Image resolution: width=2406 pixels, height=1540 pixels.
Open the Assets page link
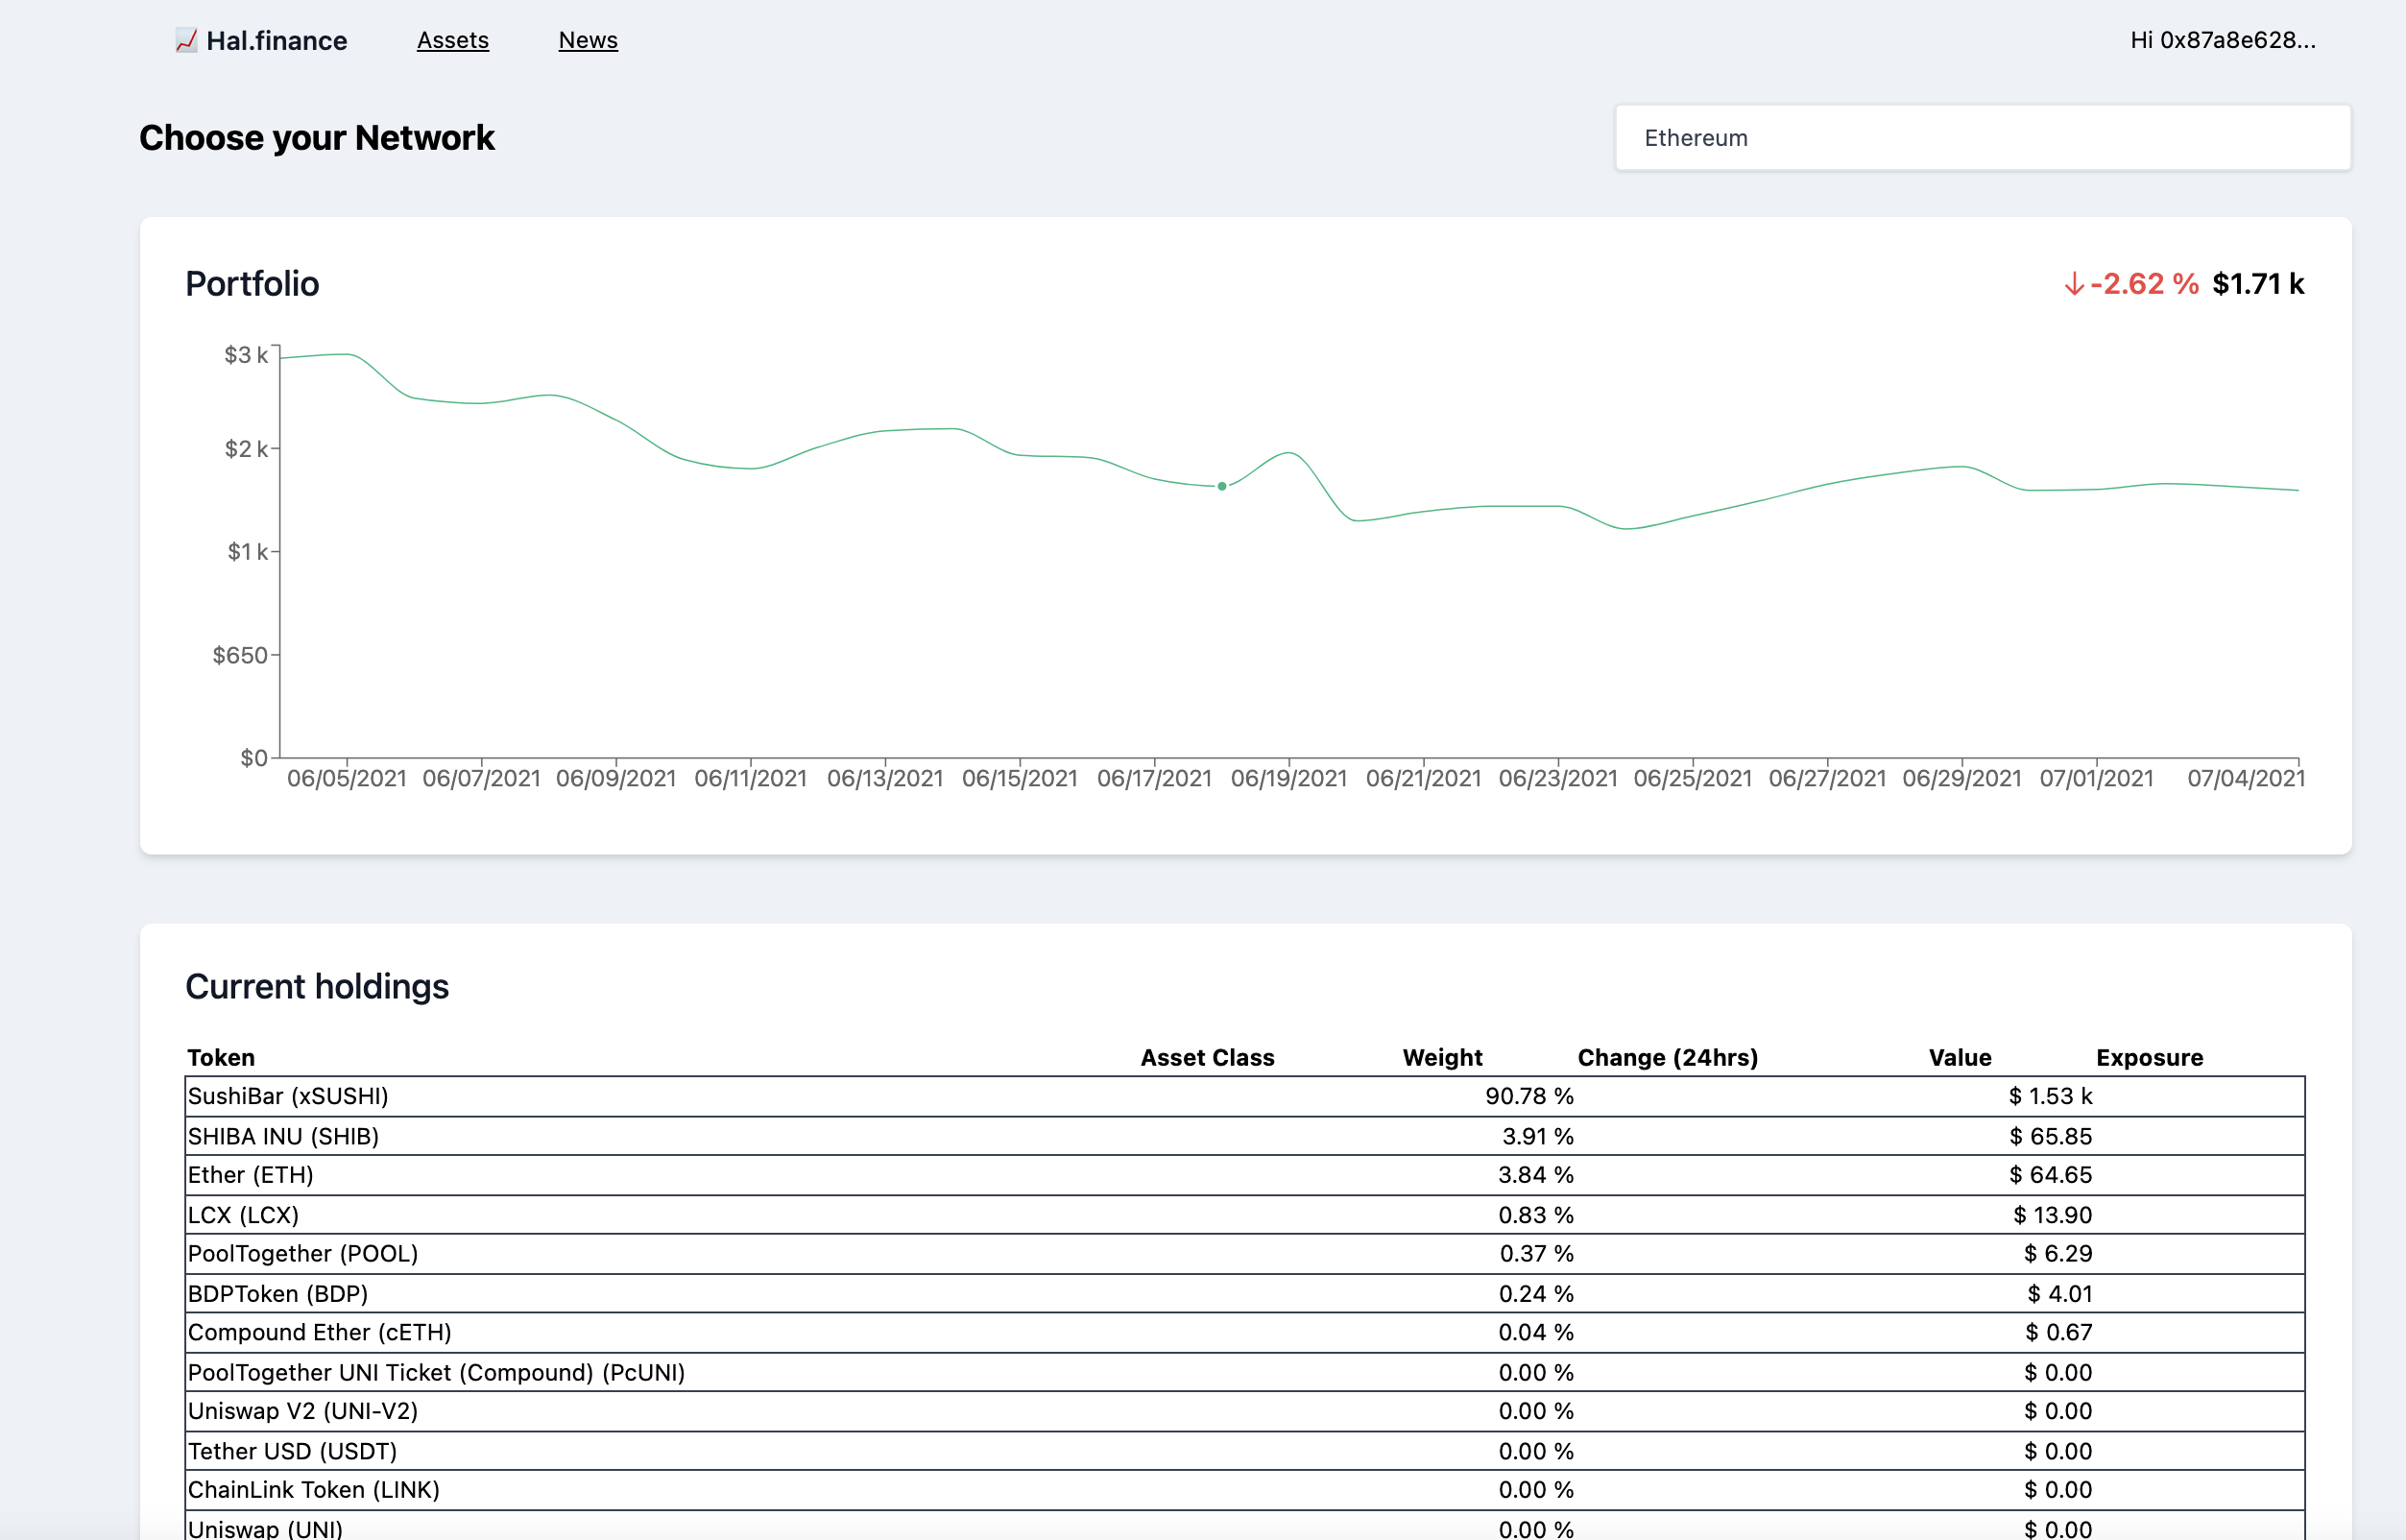453,40
